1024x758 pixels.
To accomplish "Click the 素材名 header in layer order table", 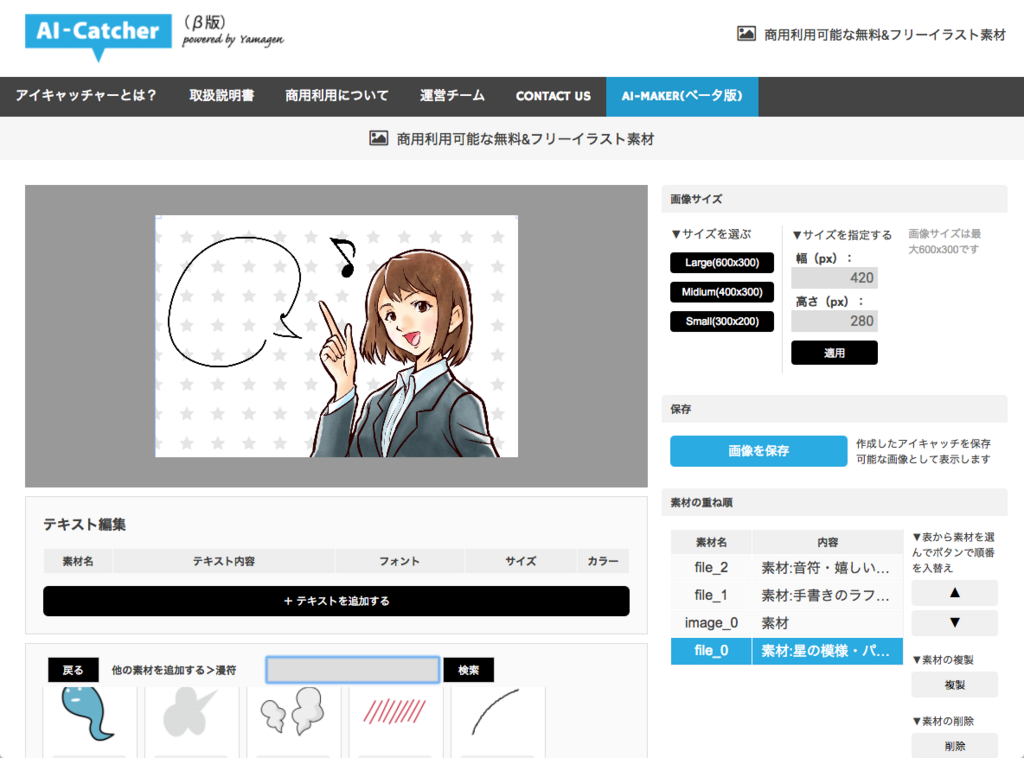I will (x=711, y=542).
